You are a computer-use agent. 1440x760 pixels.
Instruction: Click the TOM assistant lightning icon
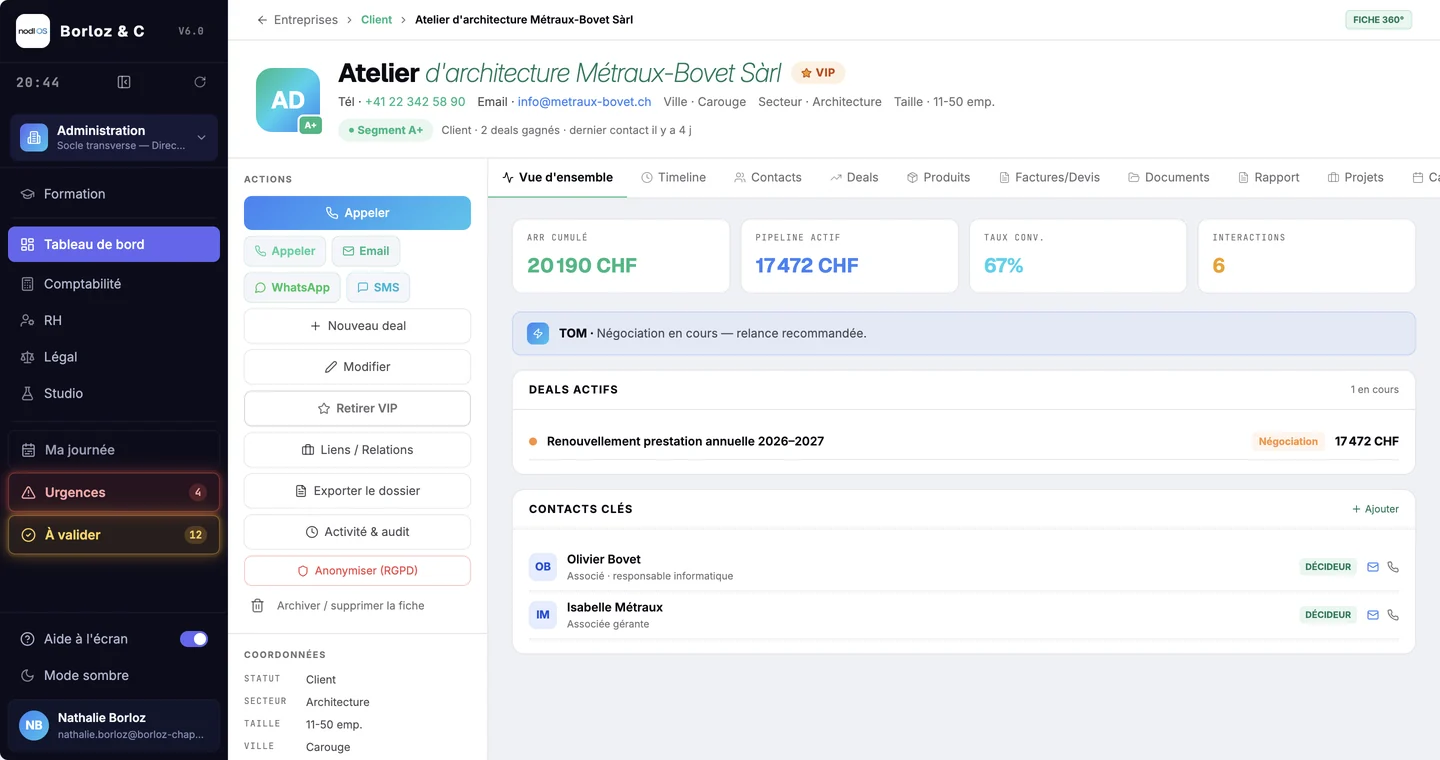coord(538,333)
